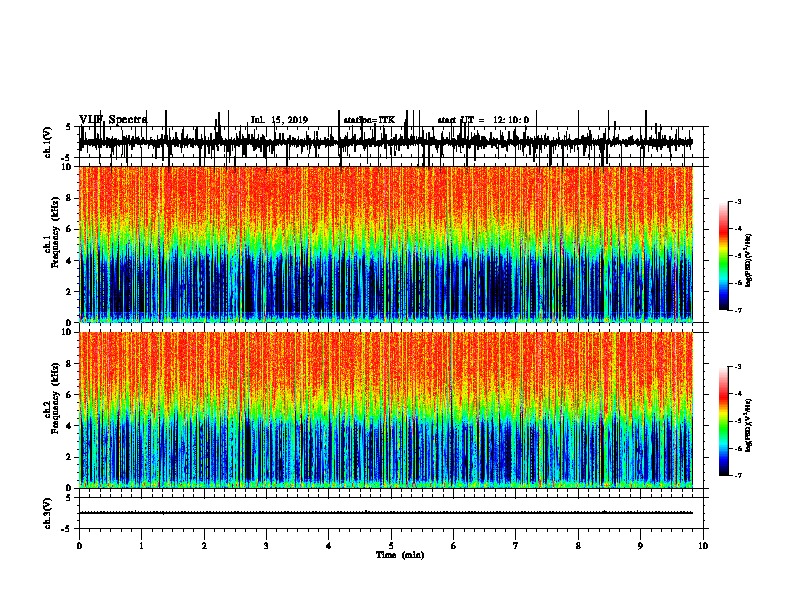Screen dimensions: 792x612
Task: Click the ch.3 voltage waveform trace
Action: 386,513
